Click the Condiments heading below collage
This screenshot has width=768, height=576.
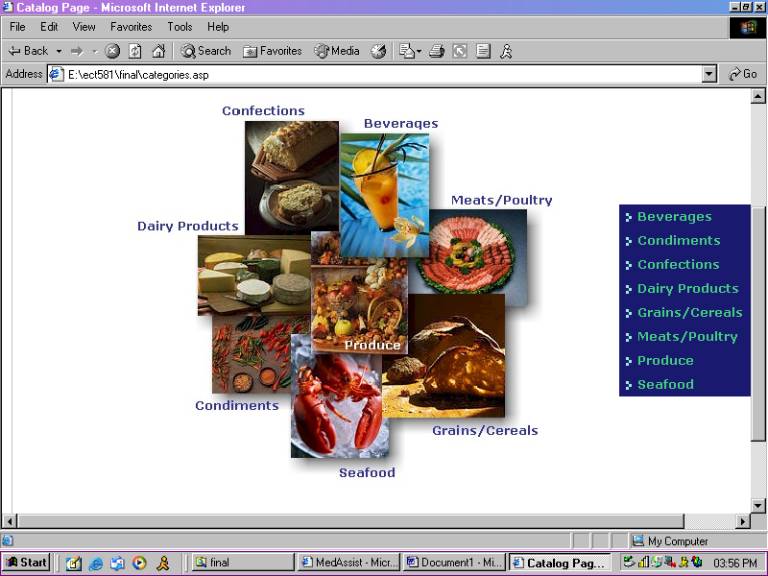237,406
